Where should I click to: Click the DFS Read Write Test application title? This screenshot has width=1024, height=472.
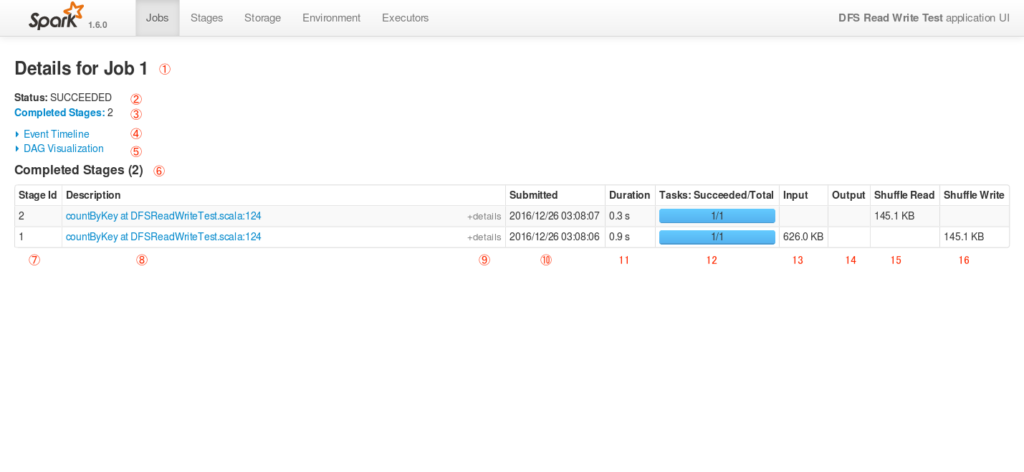pyautogui.click(x=890, y=18)
